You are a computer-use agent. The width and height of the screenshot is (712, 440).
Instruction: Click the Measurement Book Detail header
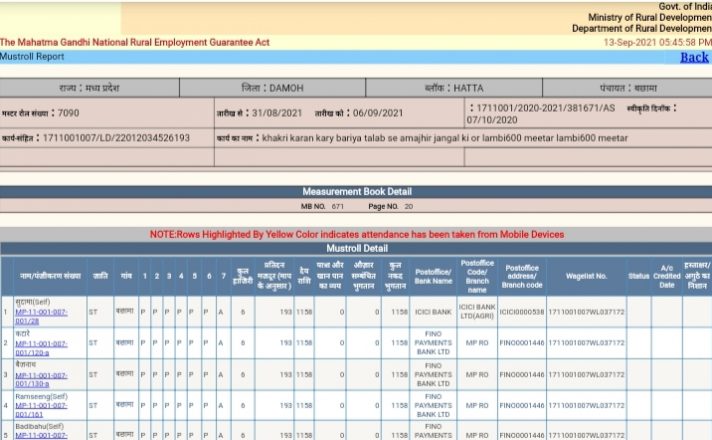(357, 192)
